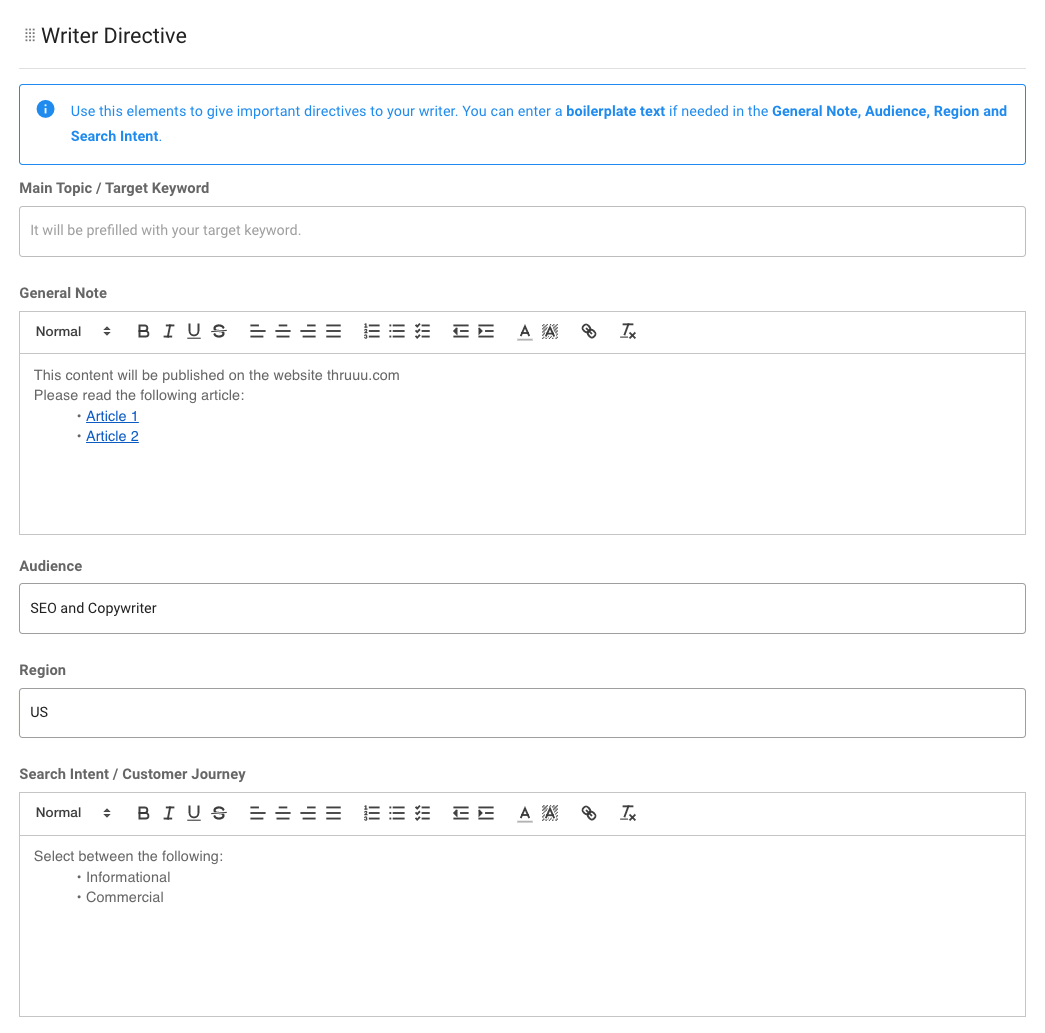The height and width of the screenshot is (1033, 1045).
Task: Insert bullet list in Search Intent editor
Action: (397, 813)
